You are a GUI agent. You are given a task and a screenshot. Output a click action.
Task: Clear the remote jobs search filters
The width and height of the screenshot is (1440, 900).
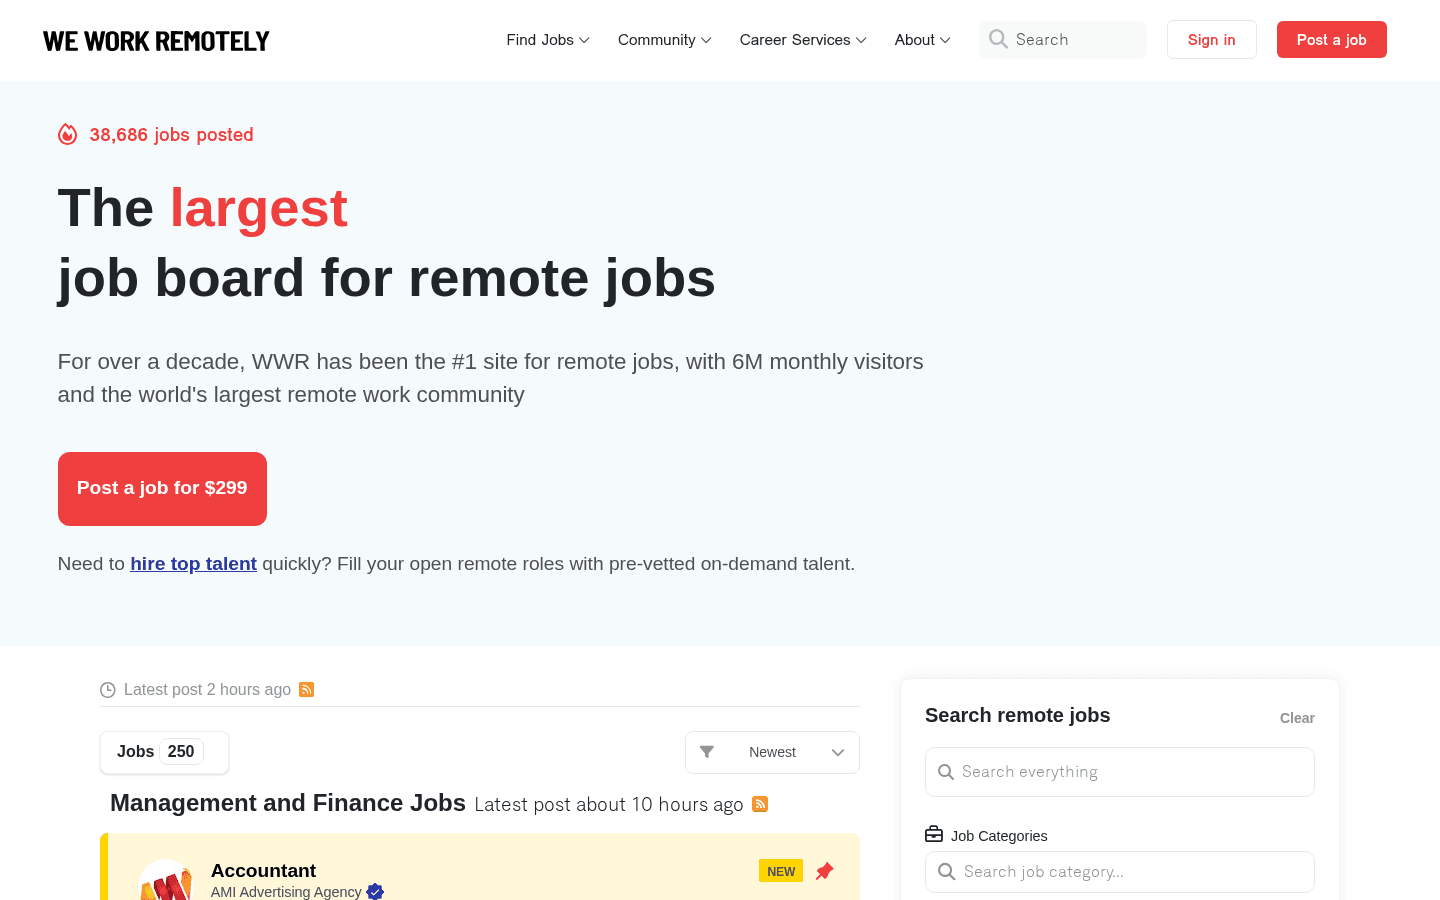(x=1297, y=717)
